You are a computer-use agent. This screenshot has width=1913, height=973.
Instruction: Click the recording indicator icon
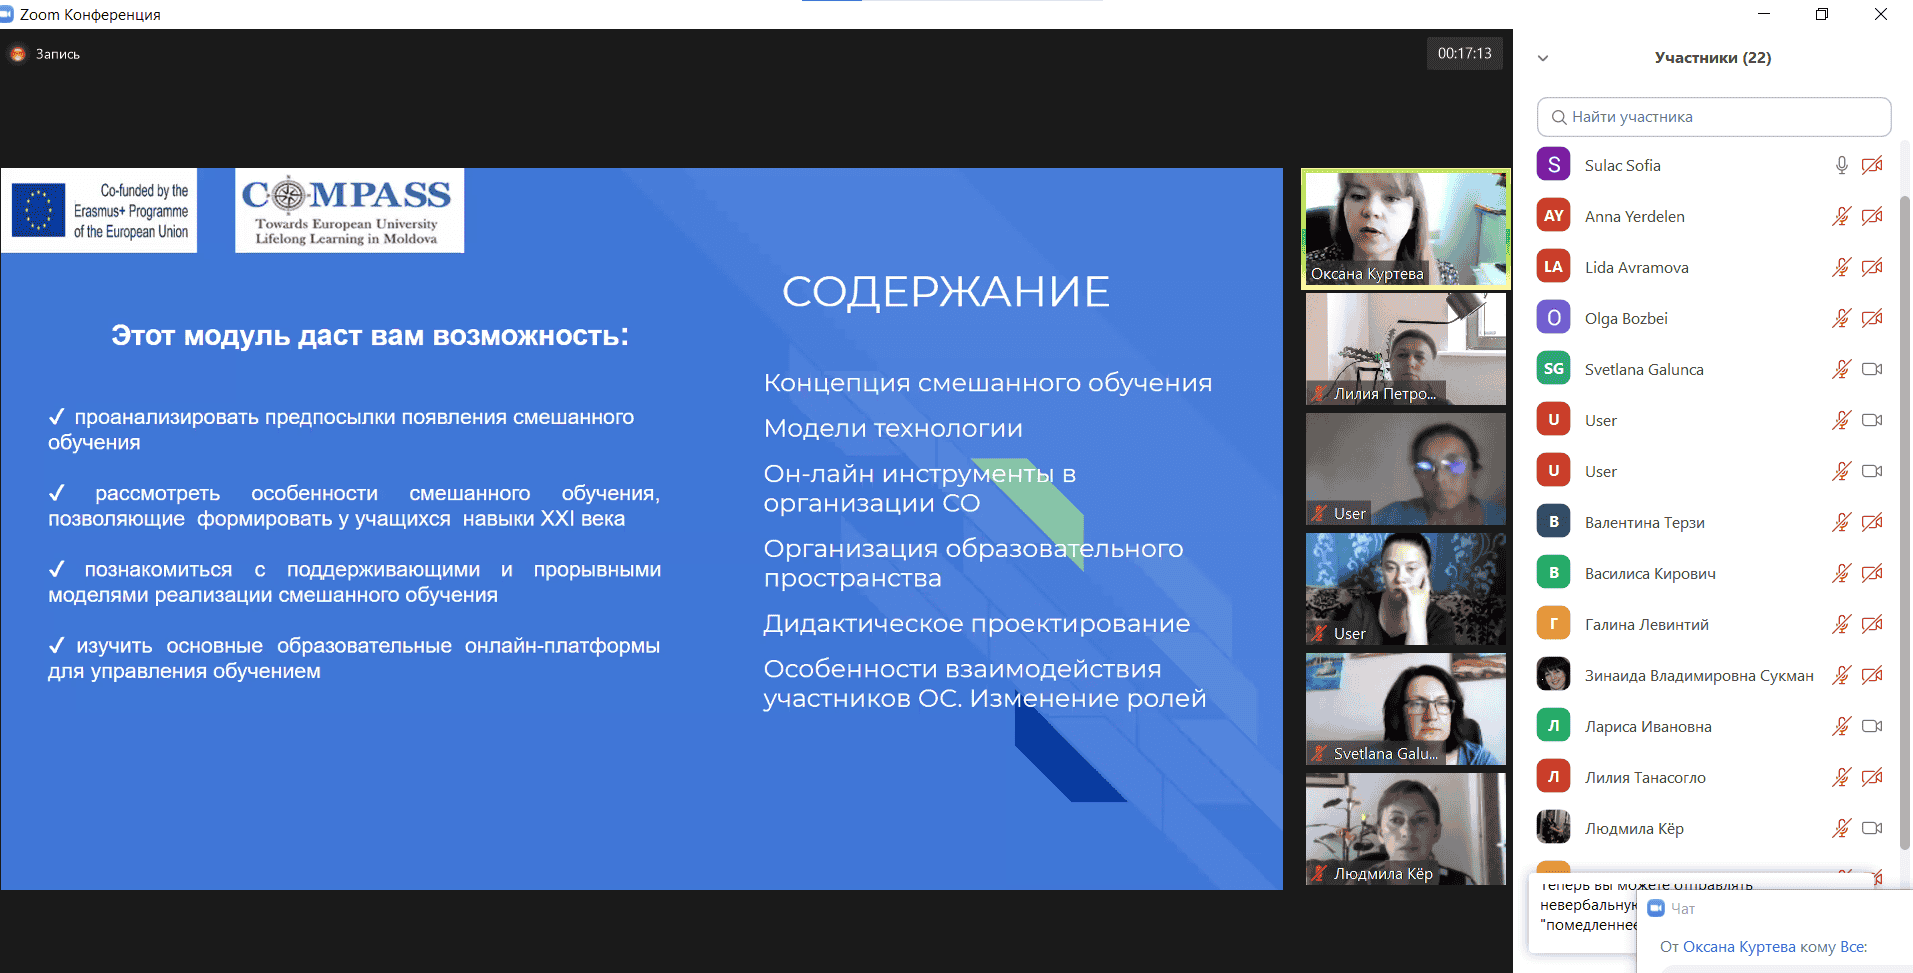[18, 54]
